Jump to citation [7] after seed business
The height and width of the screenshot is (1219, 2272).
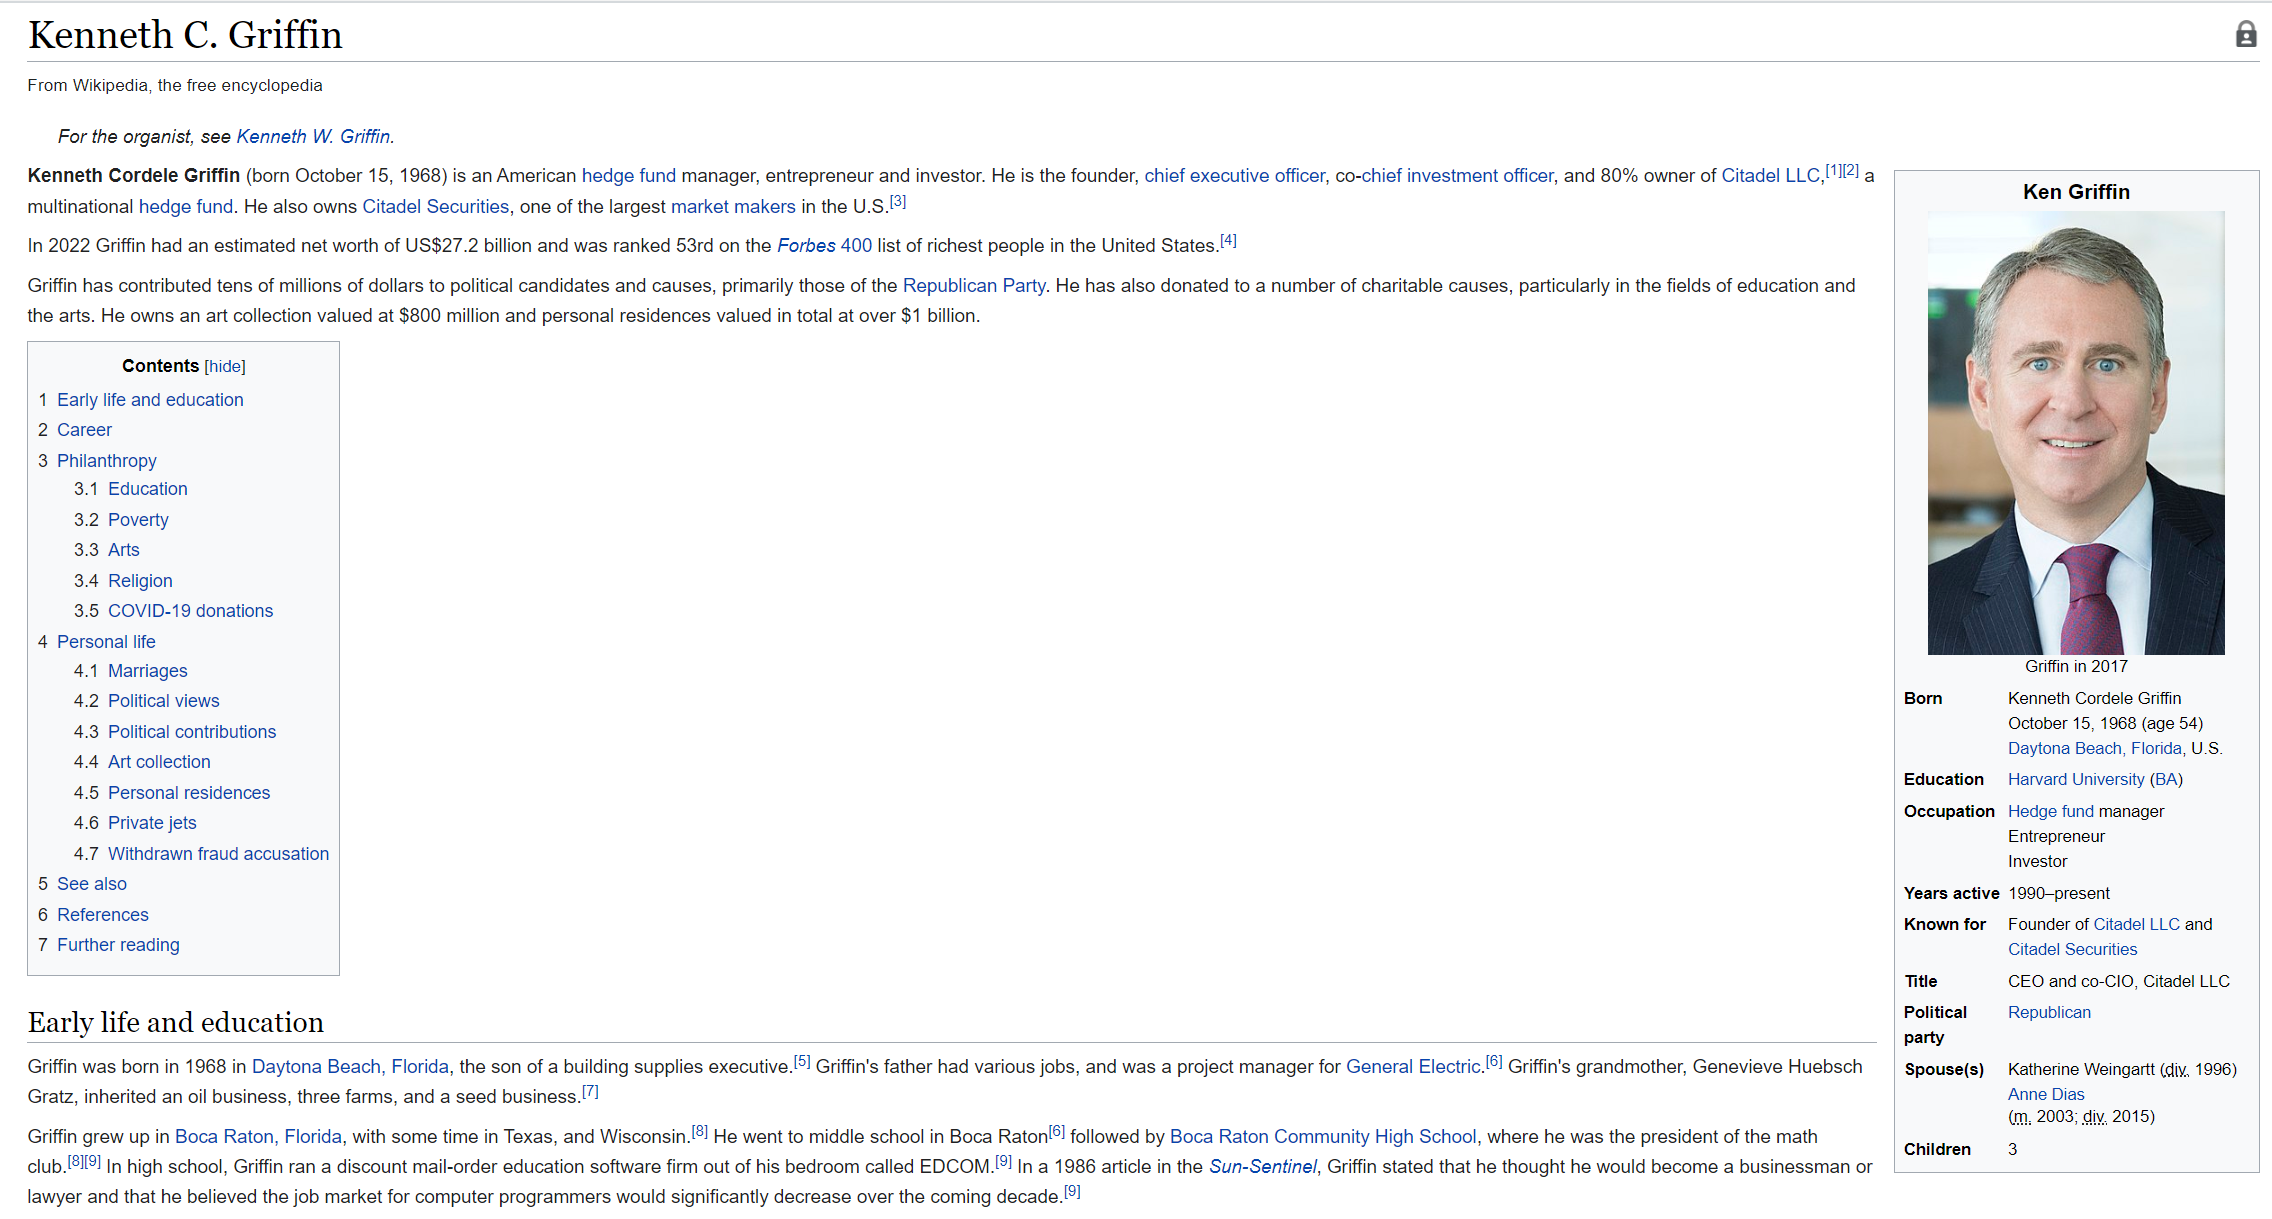[590, 1091]
